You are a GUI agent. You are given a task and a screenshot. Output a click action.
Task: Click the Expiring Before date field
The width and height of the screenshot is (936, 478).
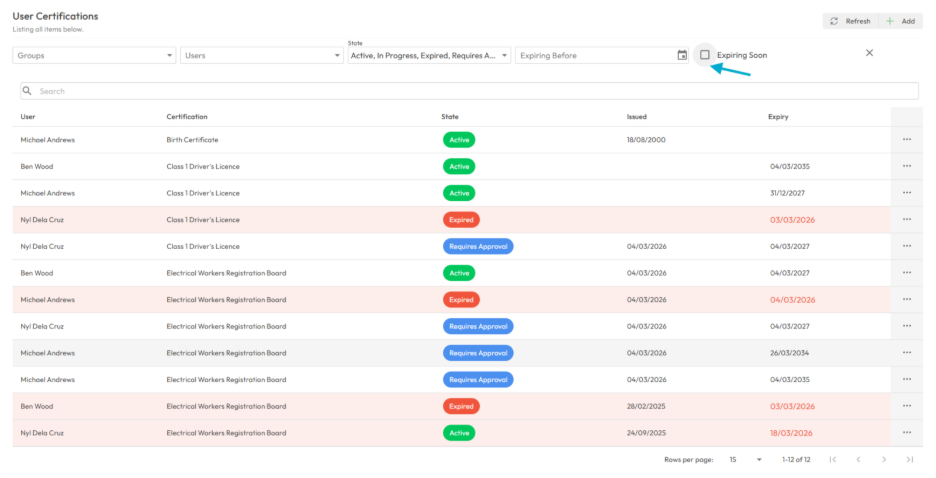pos(594,56)
